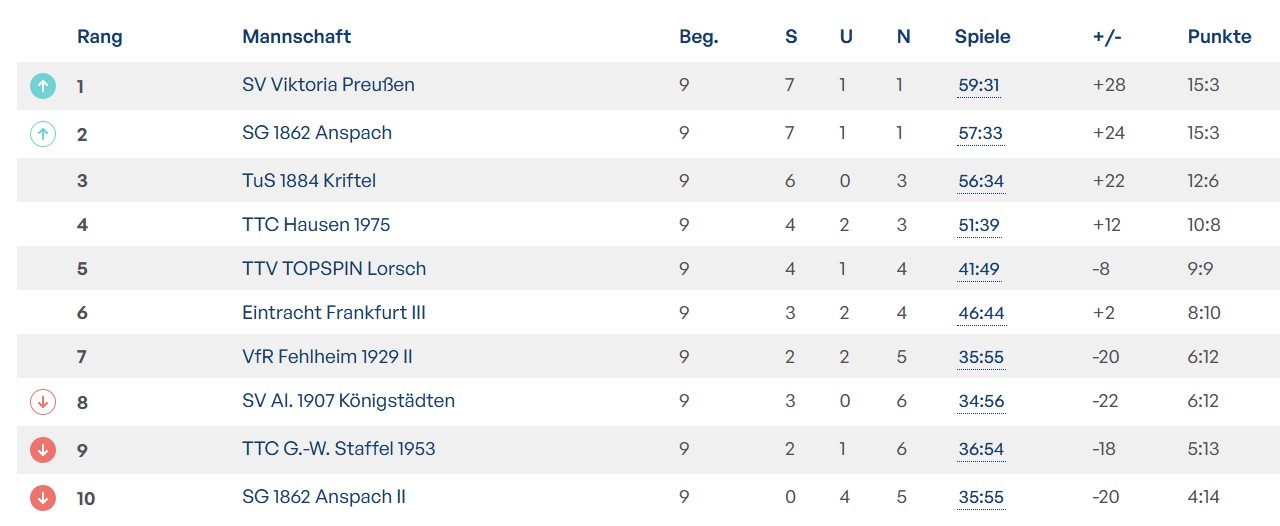Viewport: 1280px width, 526px height.
Task: Open SV Al. 1907 Königstädten team
Action: (x=348, y=401)
